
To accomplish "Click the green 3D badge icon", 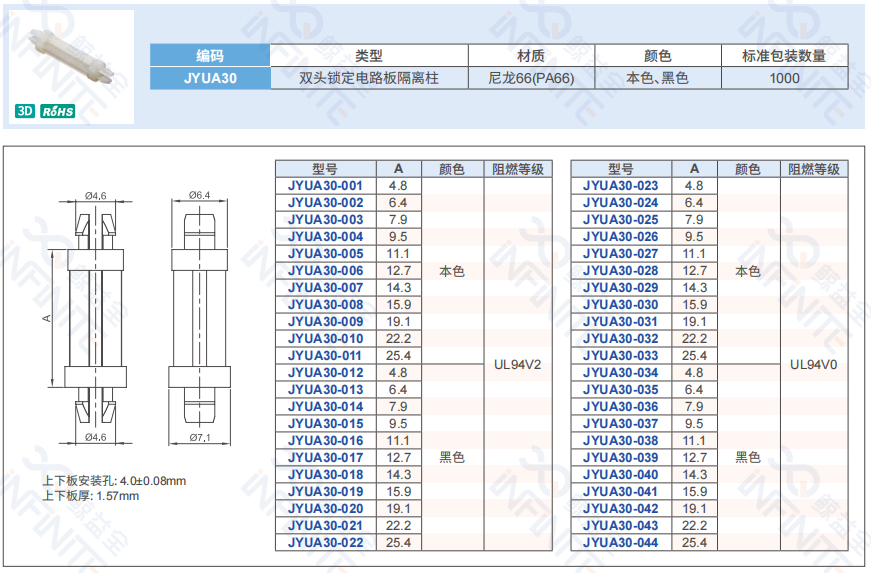I will coord(25,112).
